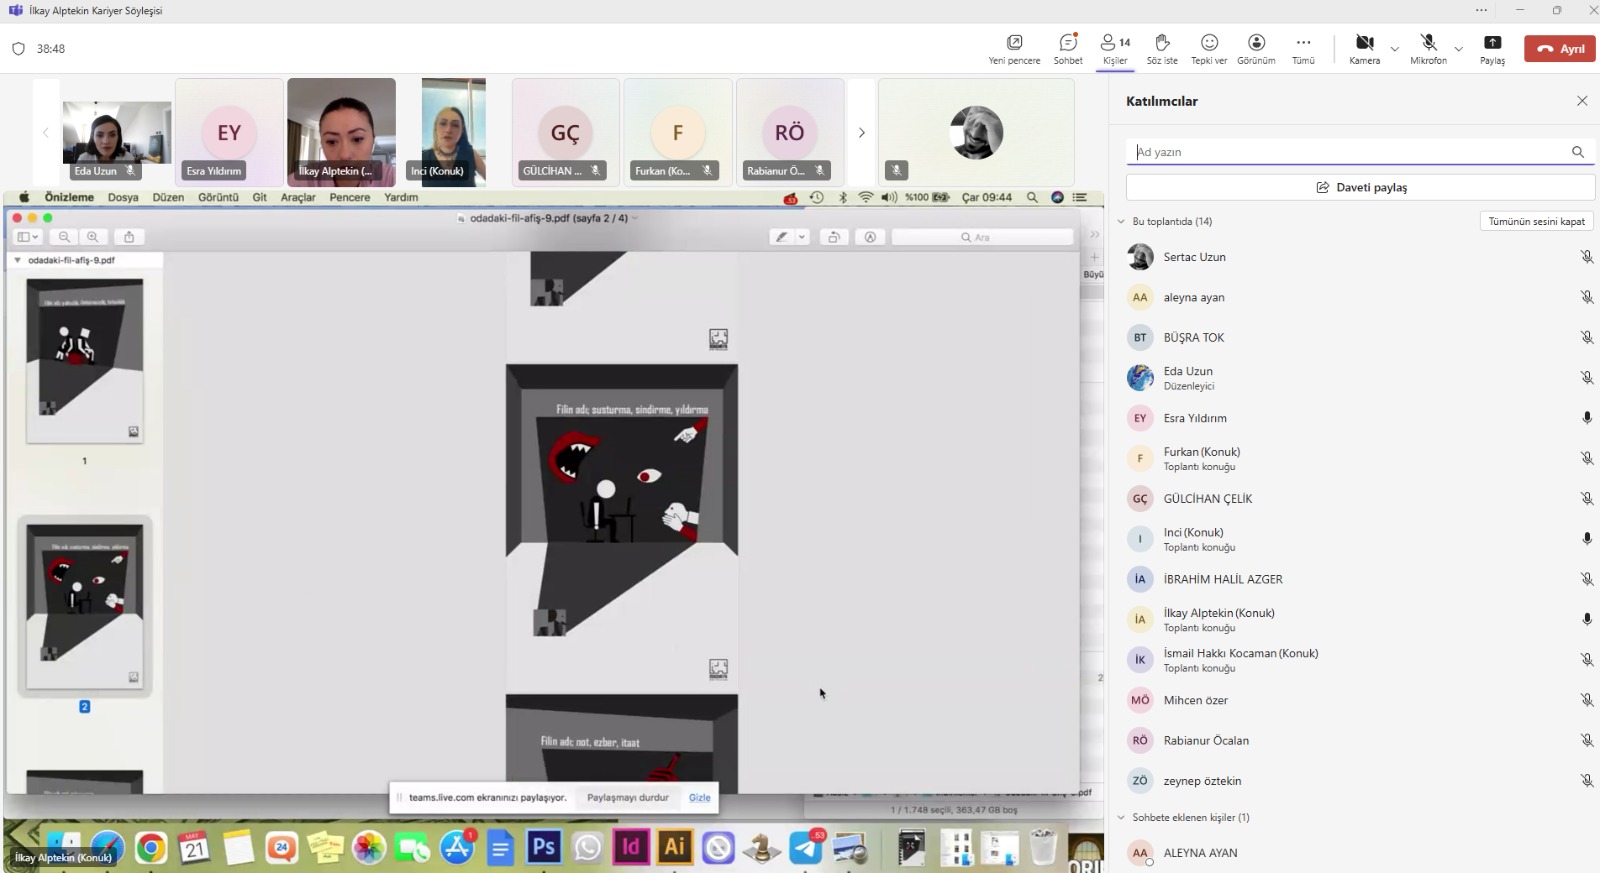Toggle microphone icon for İlkay Alptekin (Konuk)

pos(1586,619)
